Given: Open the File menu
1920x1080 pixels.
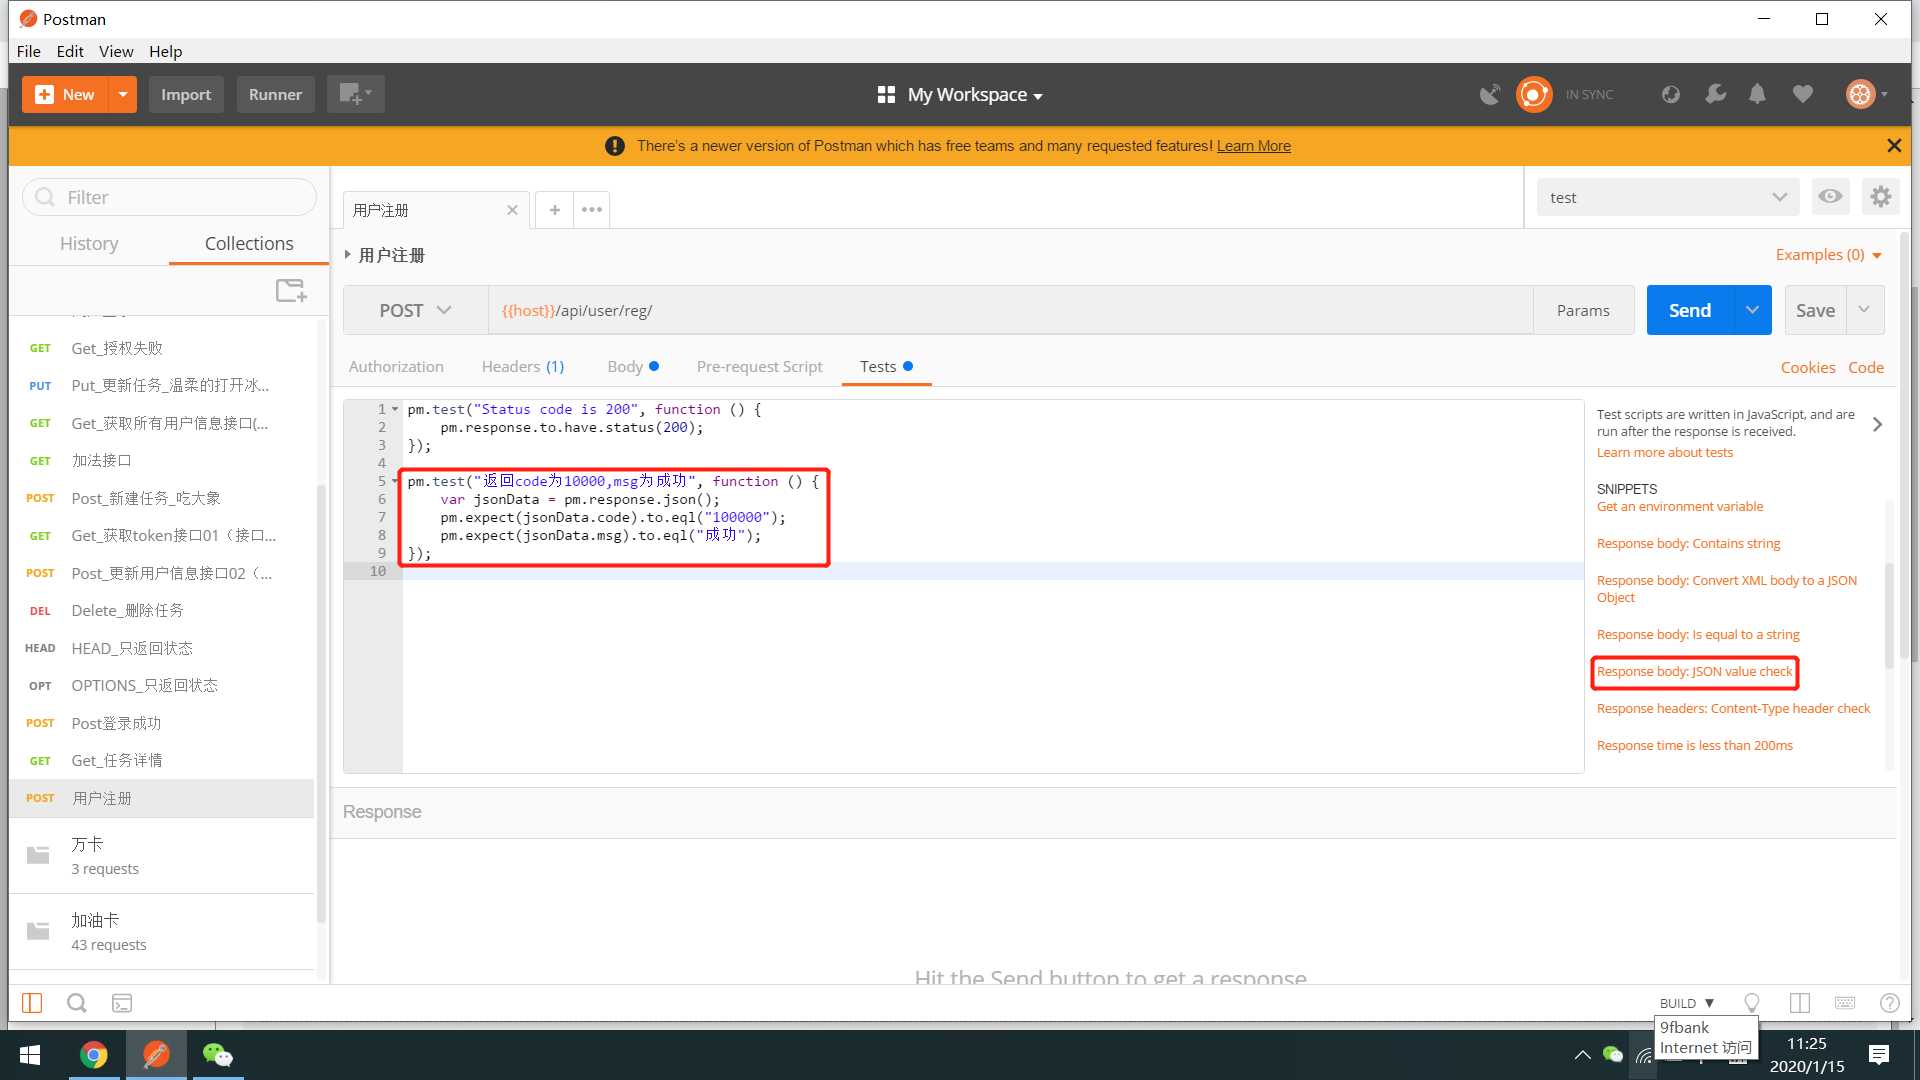Looking at the screenshot, I should pyautogui.click(x=29, y=51).
